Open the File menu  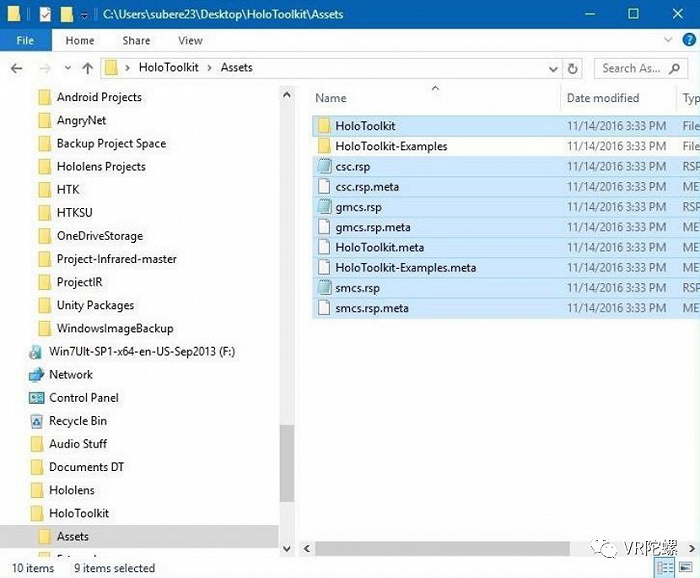(x=25, y=41)
